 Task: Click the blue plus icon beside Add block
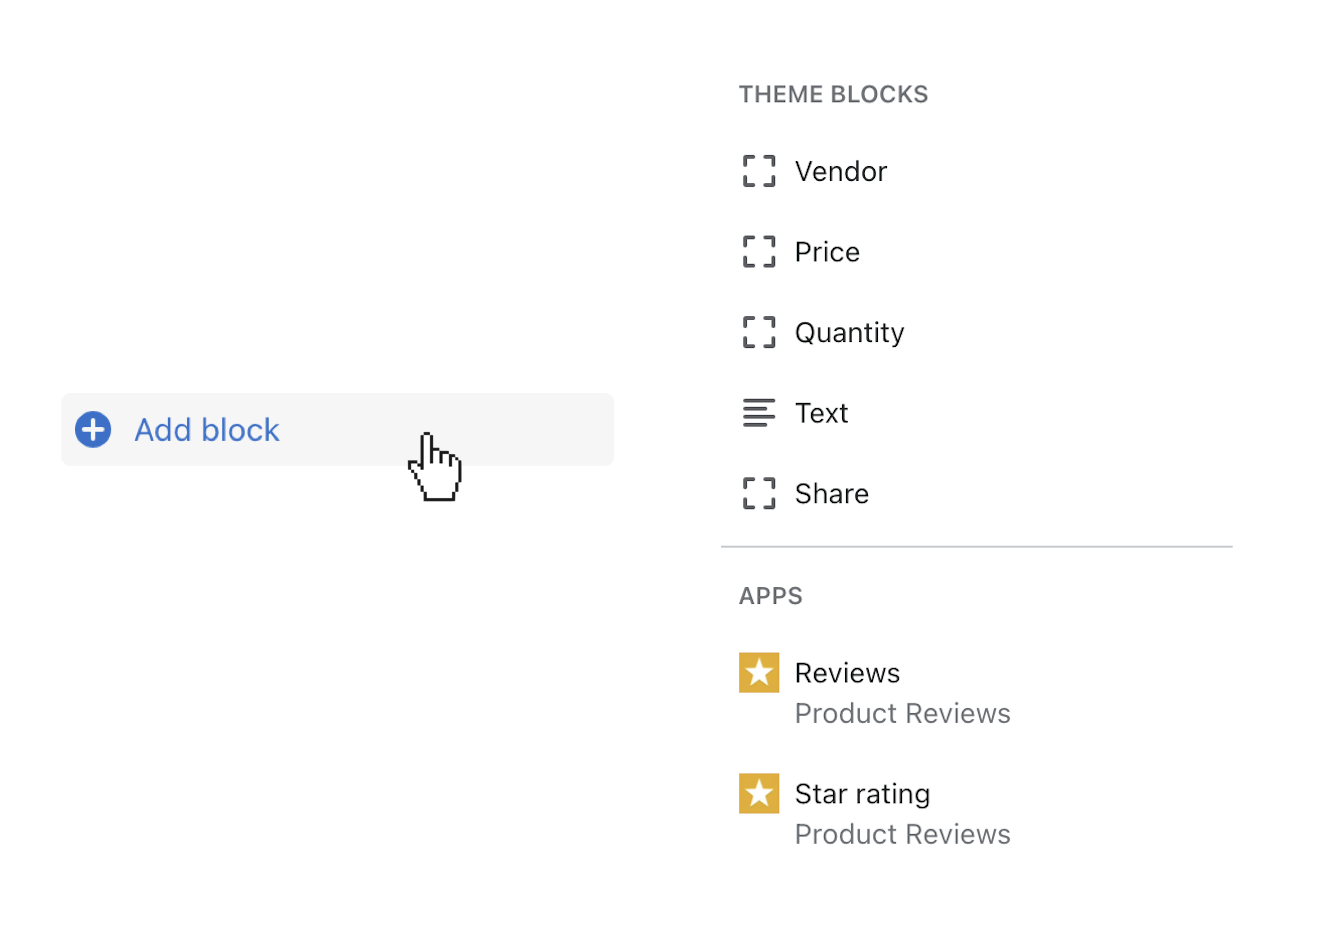(x=93, y=430)
